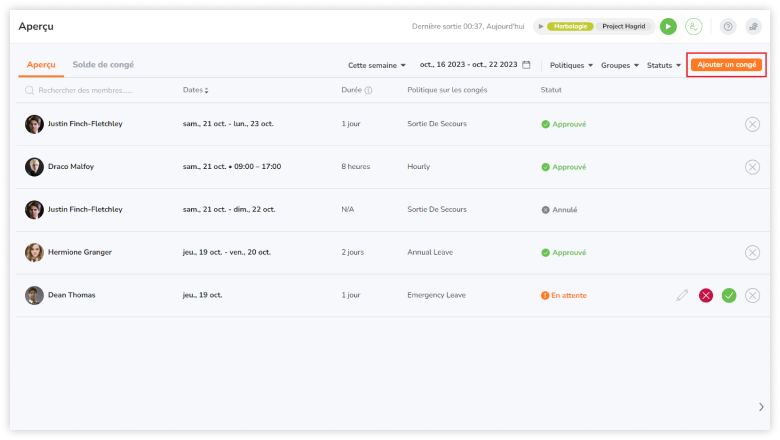
Task: Open the calendar date picker icon
Action: [x=526, y=65]
